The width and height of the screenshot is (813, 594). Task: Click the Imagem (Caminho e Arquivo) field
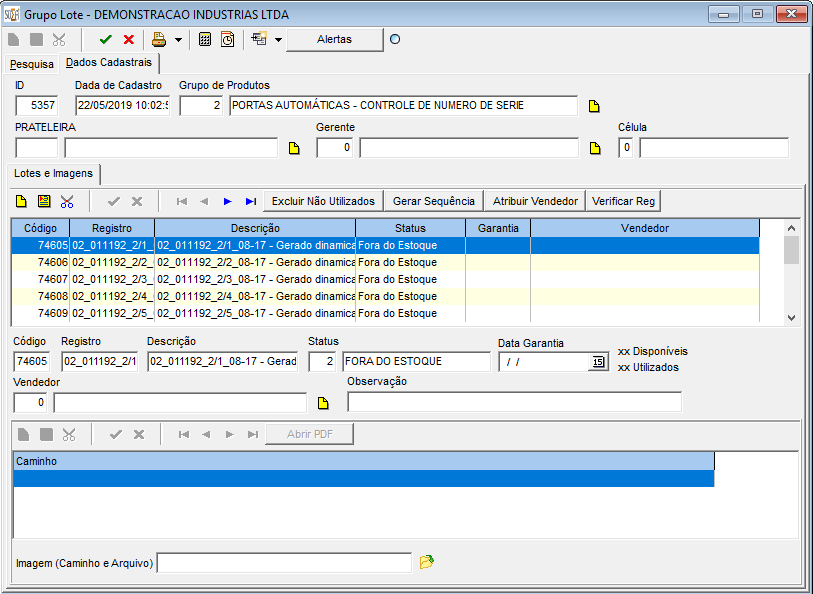click(284, 563)
